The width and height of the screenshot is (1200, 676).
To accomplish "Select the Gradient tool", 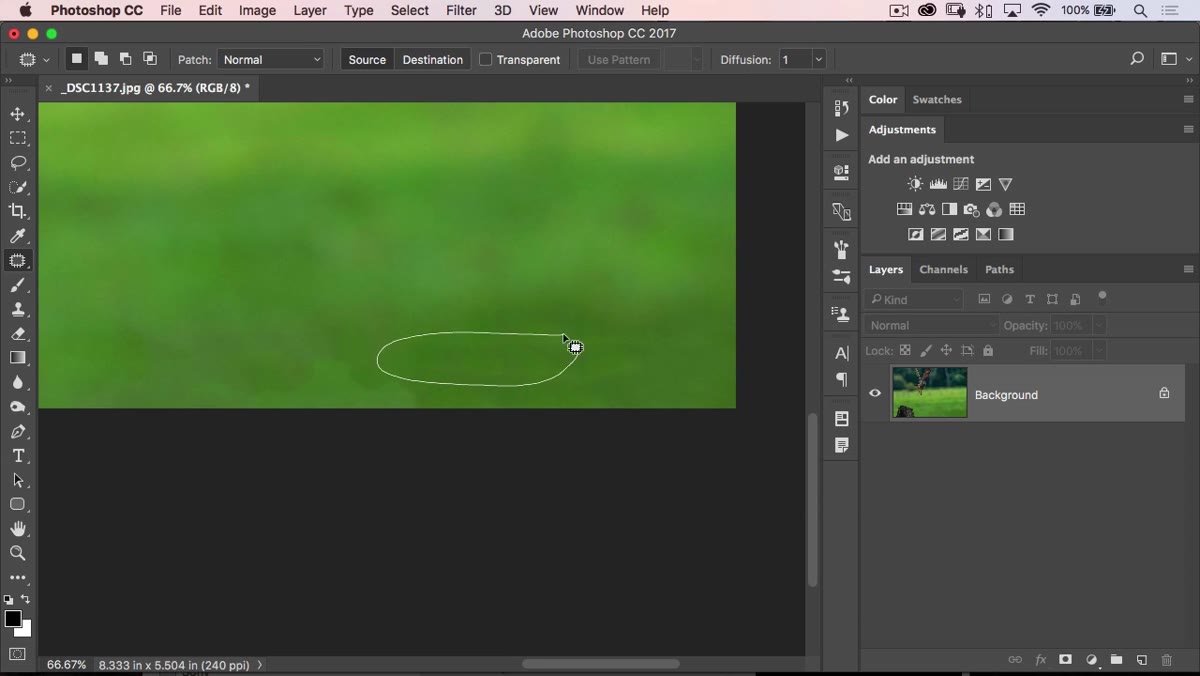I will click(18, 358).
